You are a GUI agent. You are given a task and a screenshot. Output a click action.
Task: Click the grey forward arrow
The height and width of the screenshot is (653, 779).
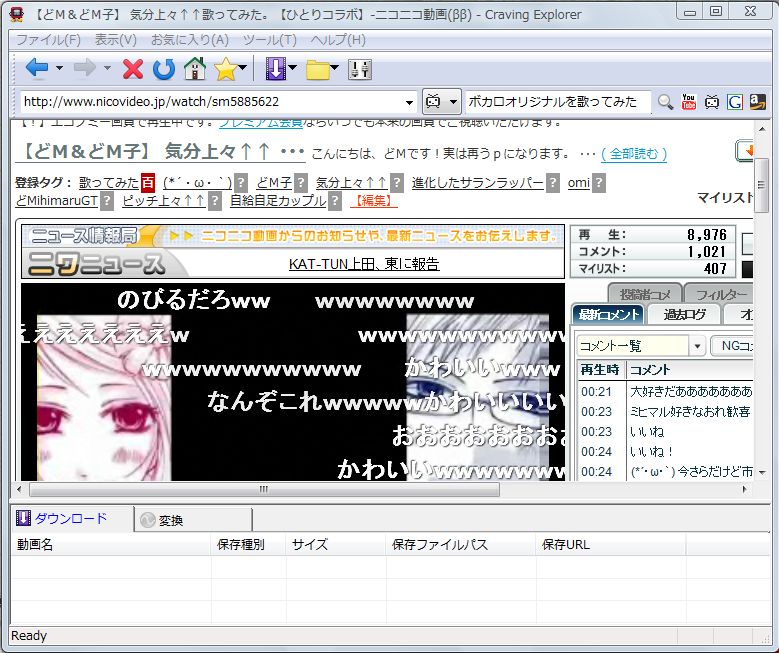84,68
